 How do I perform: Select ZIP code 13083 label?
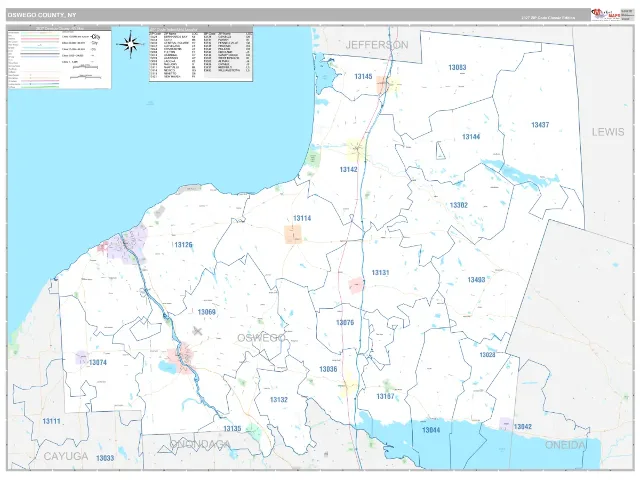[457, 68]
